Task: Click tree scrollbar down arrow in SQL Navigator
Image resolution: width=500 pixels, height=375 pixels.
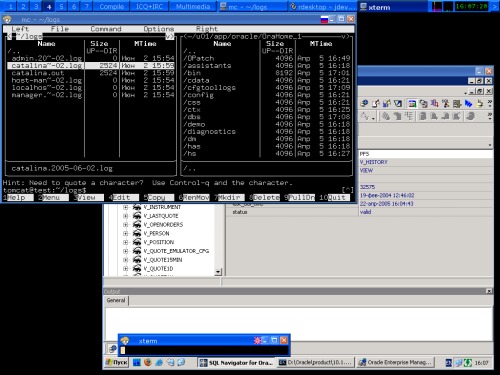Action: [x=218, y=272]
